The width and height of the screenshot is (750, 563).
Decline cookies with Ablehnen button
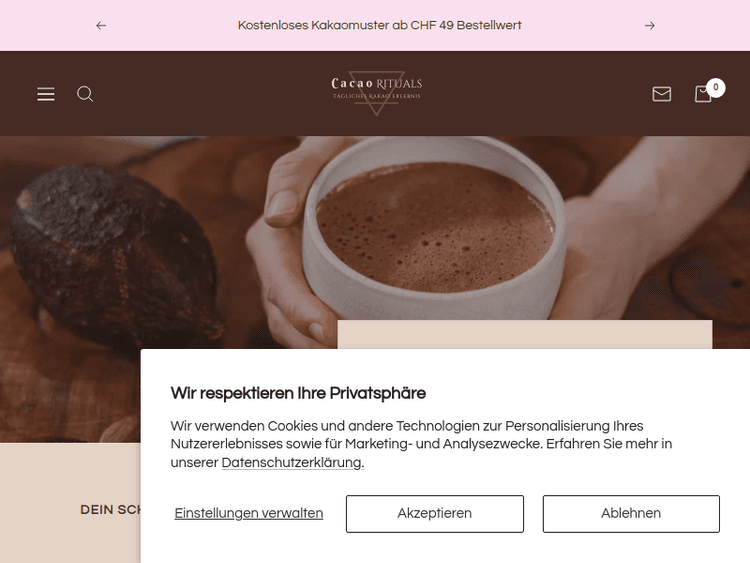pos(631,514)
